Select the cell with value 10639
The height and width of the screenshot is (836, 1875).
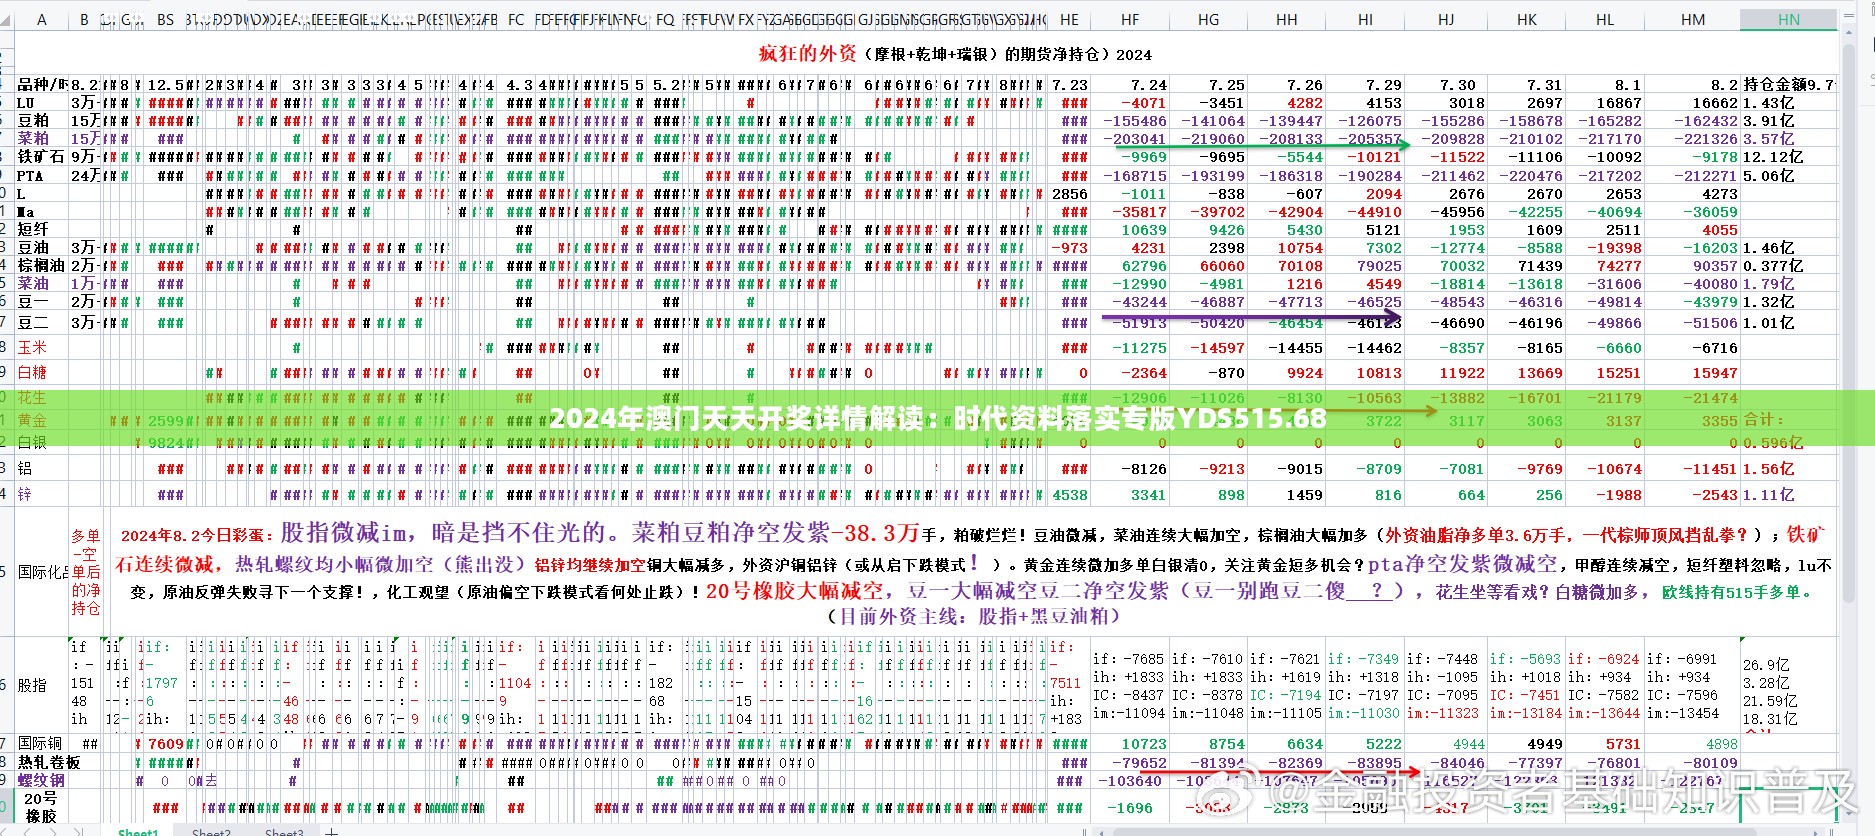pos(1130,230)
